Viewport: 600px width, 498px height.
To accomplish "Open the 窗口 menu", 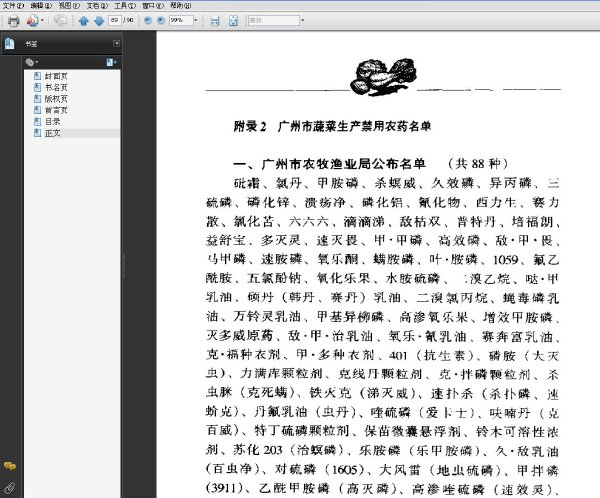I will click(153, 5).
